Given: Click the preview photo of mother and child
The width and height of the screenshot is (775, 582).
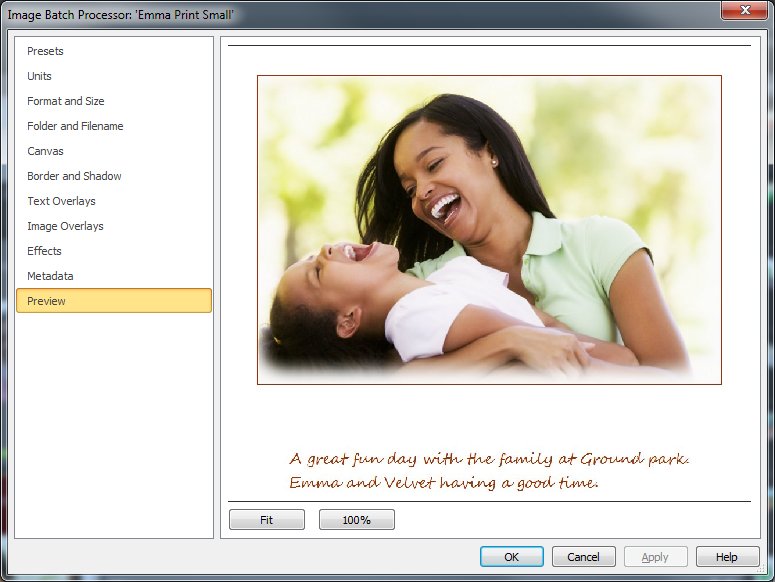Looking at the screenshot, I should click(x=489, y=230).
